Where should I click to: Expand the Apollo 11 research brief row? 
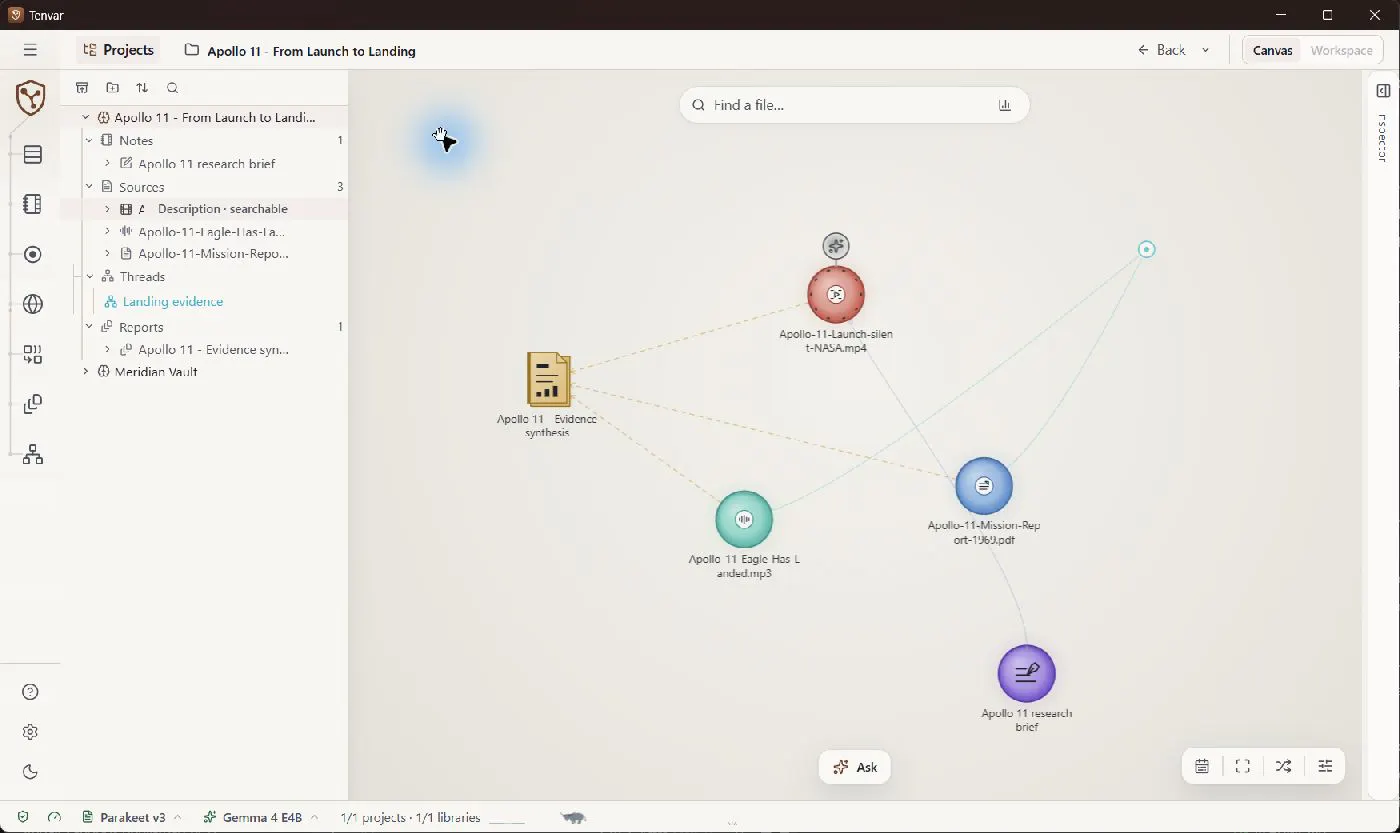tap(108, 163)
